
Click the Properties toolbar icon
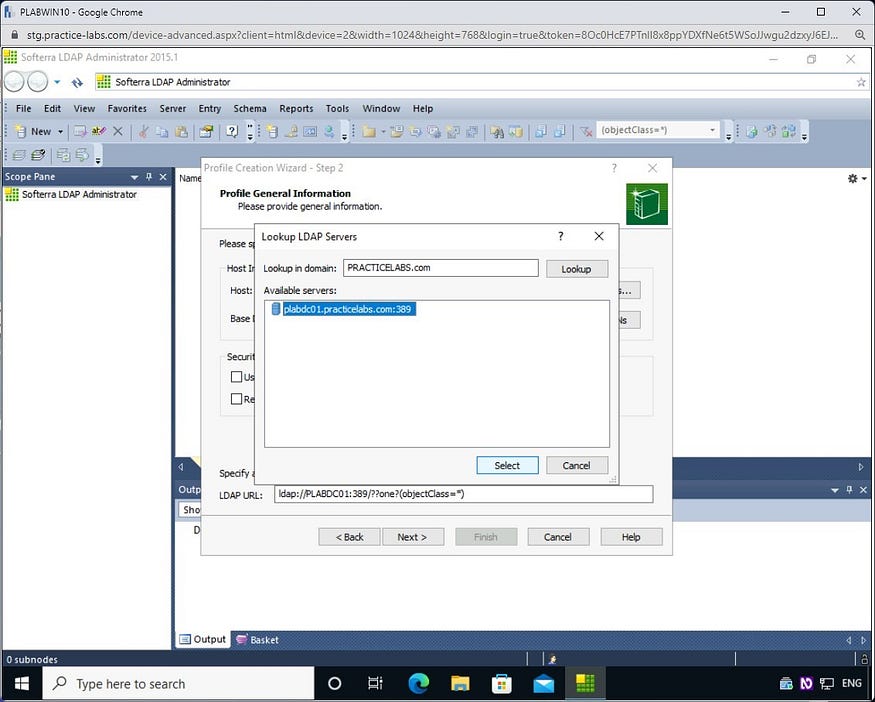206,132
